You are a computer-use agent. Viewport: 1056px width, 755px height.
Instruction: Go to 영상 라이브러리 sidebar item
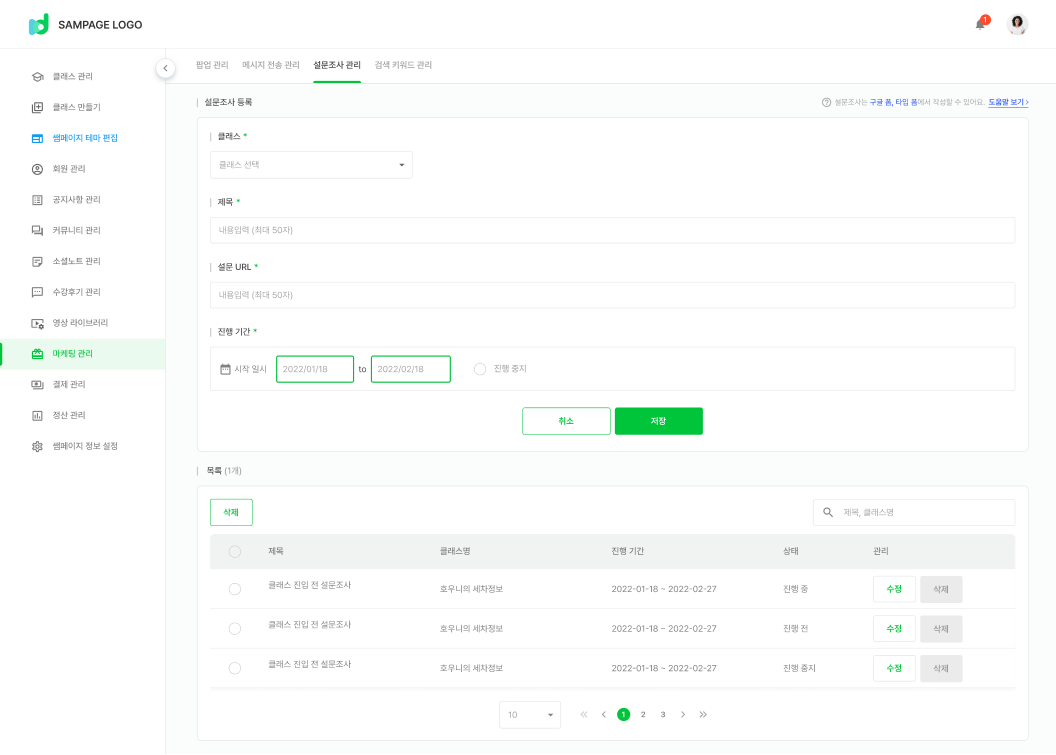80,323
